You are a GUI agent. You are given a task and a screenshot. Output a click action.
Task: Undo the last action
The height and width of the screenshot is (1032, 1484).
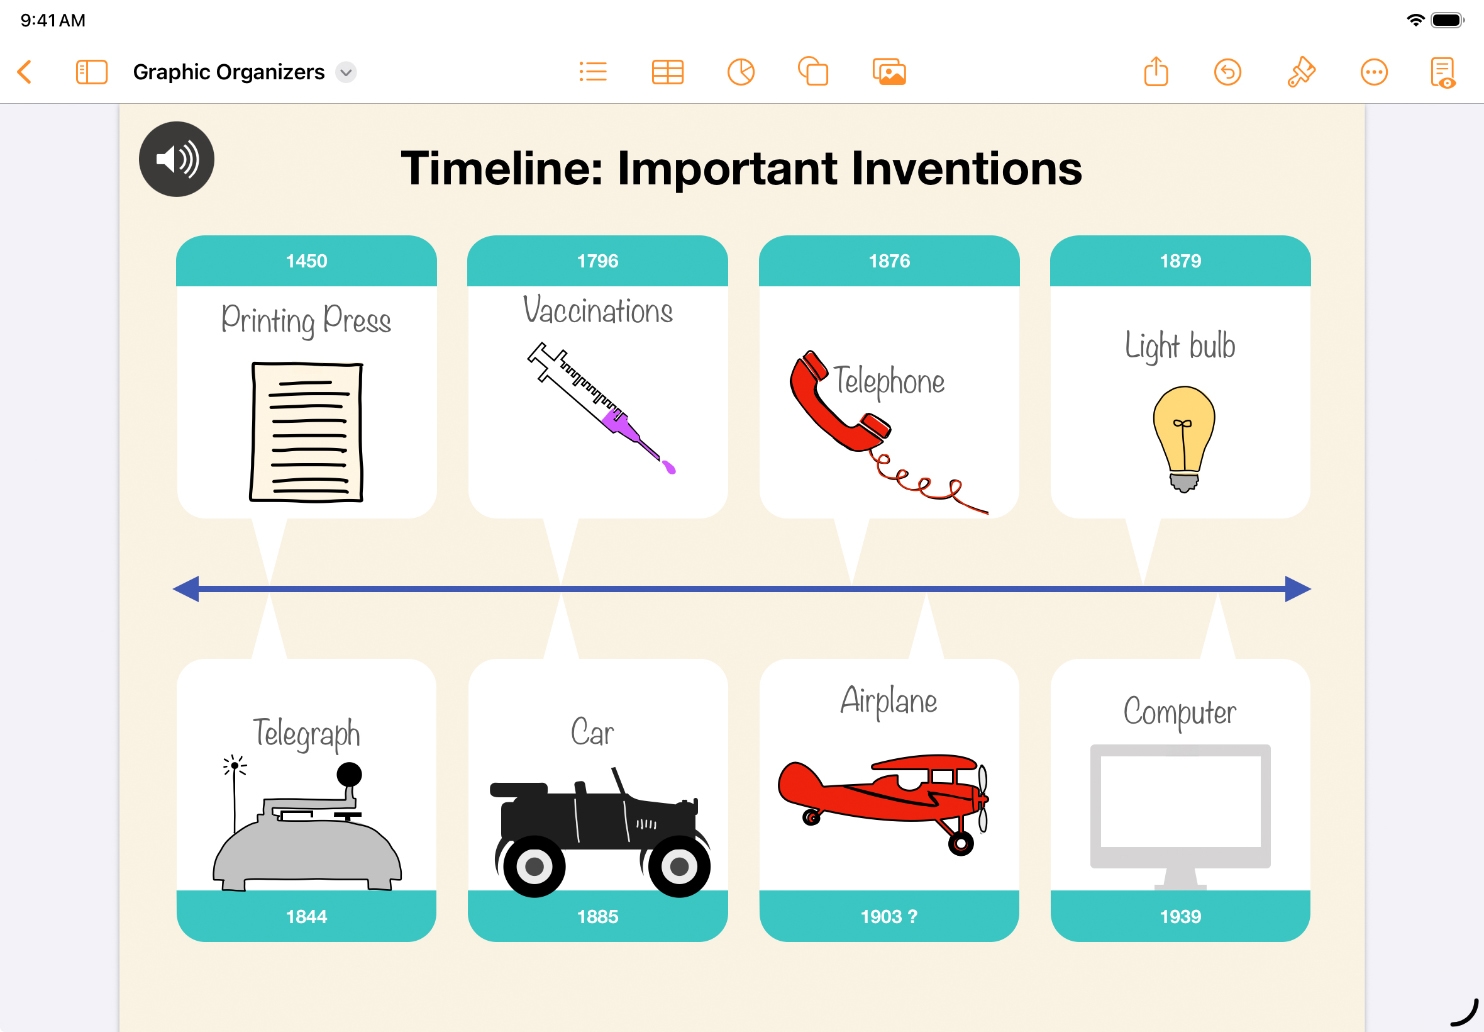(x=1227, y=72)
